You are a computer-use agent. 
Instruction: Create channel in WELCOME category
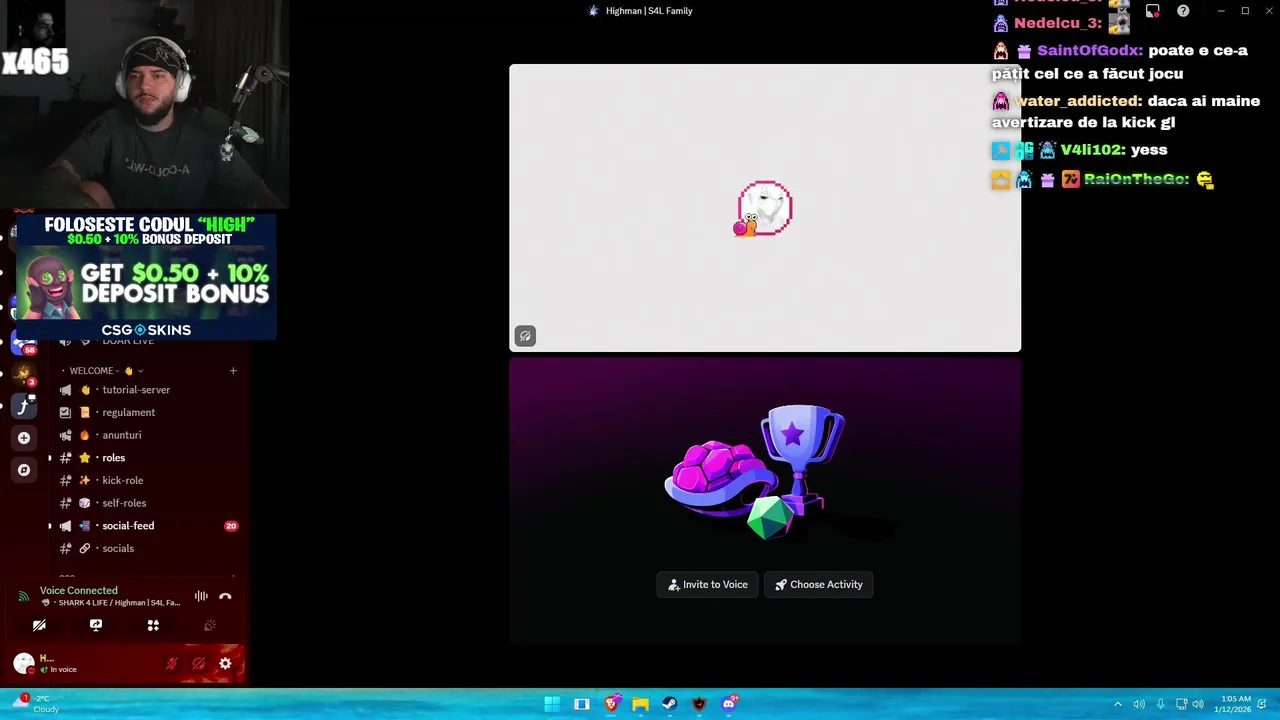pyautogui.click(x=233, y=371)
